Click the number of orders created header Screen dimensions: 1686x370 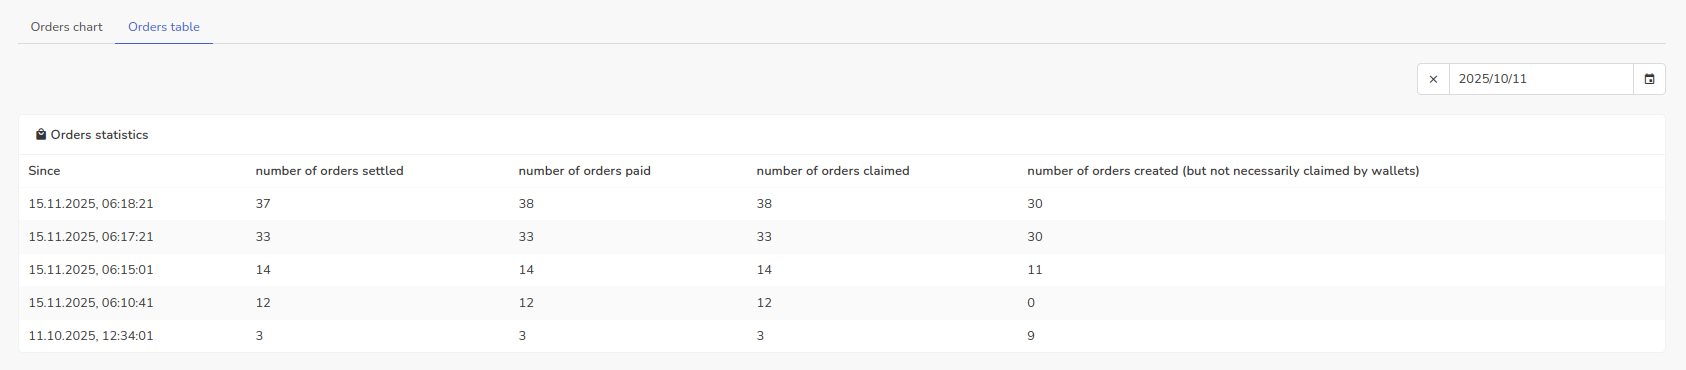coord(1223,171)
